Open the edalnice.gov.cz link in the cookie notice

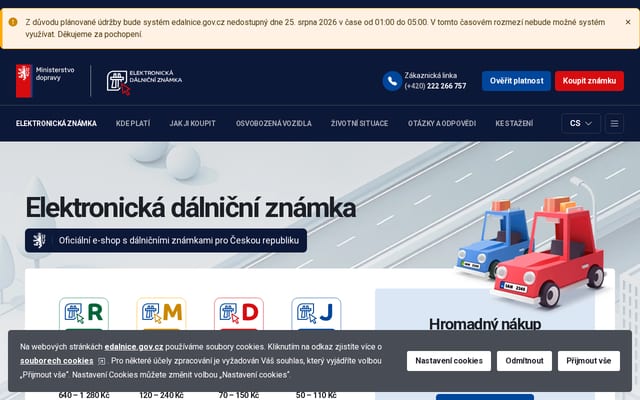tap(134, 347)
